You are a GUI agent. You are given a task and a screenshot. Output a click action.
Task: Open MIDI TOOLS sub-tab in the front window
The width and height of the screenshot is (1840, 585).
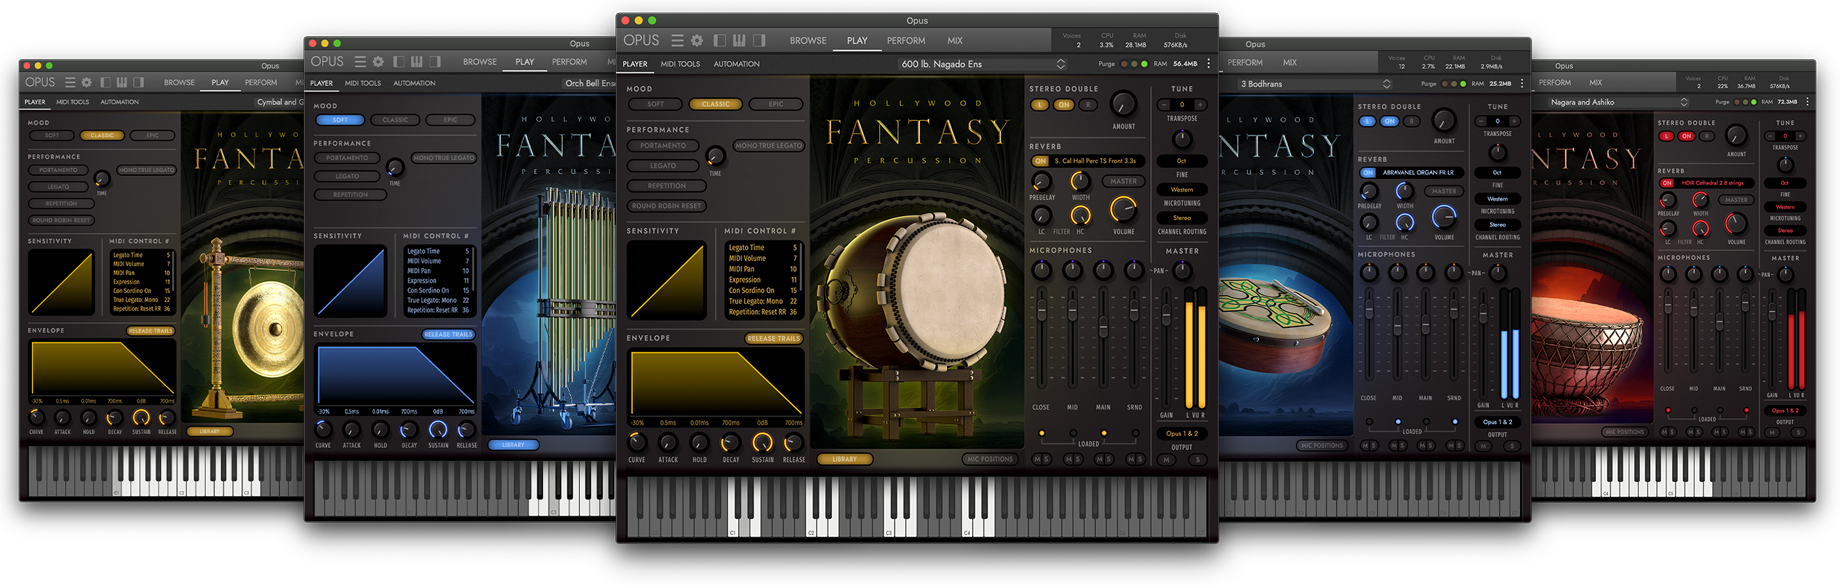pos(680,64)
